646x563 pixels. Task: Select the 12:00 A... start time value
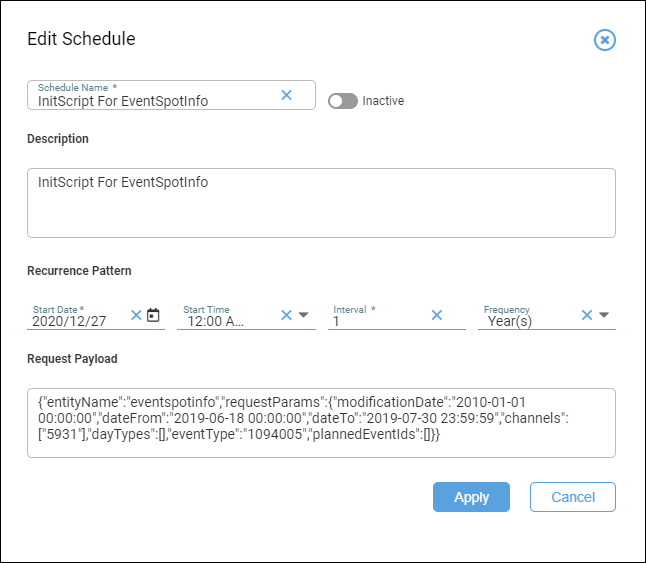(216, 321)
